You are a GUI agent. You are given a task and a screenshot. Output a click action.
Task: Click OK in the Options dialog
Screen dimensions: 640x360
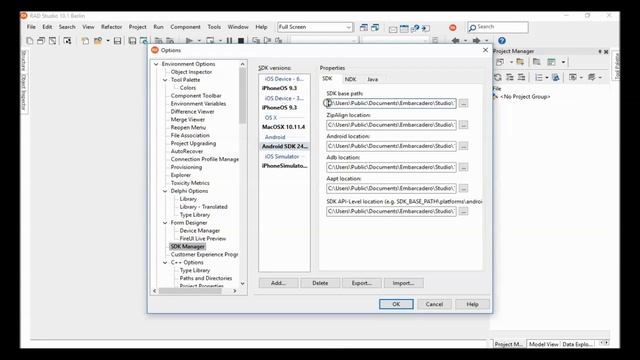[396, 304]
